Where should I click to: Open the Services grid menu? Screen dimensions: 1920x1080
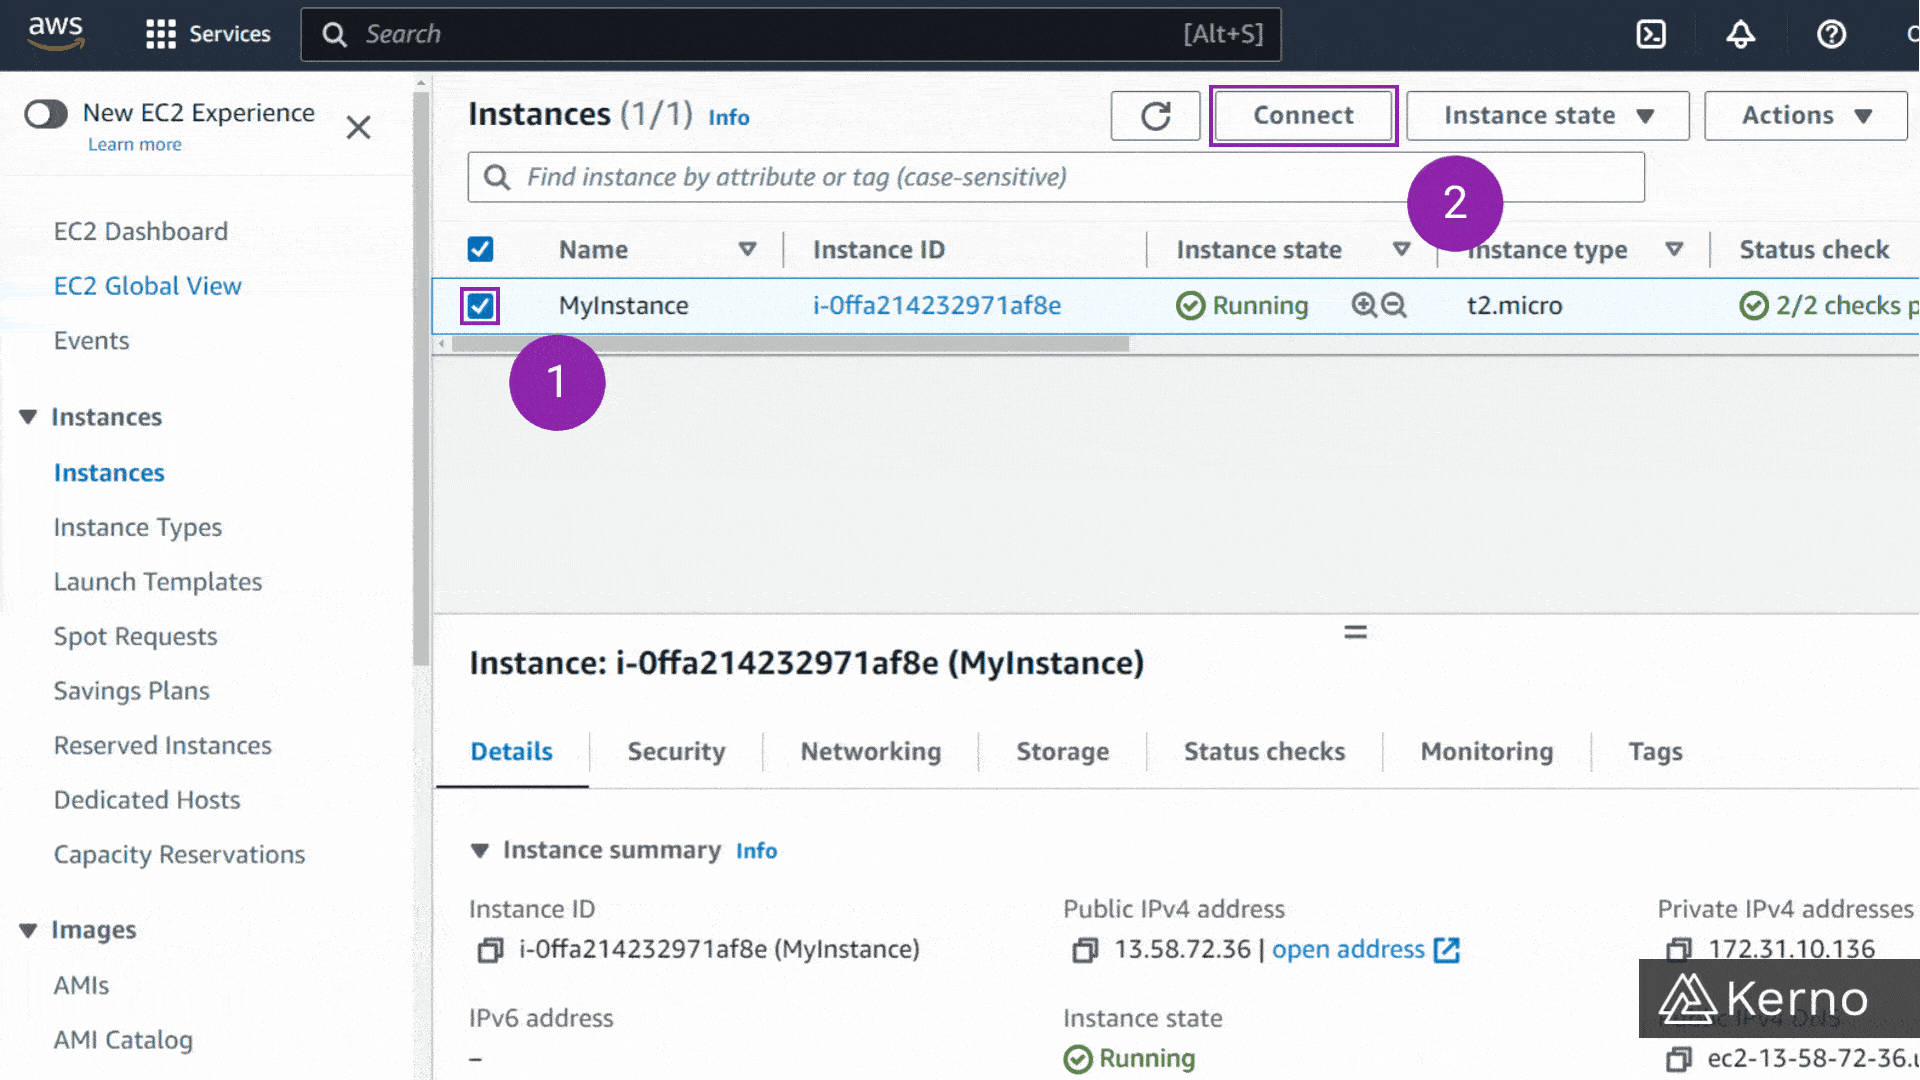(x=208, y=34)
